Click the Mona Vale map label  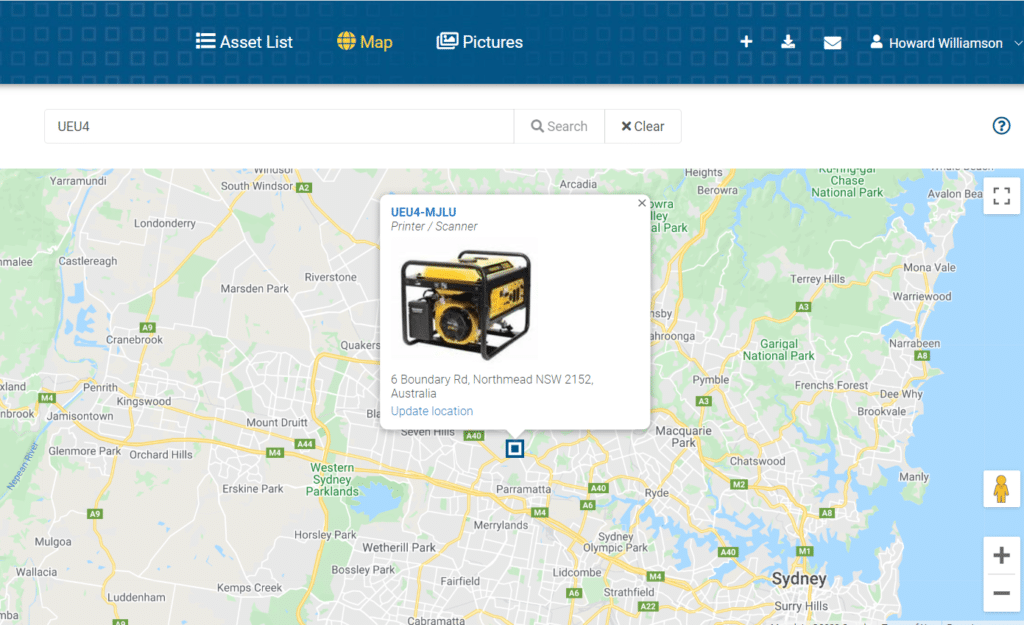tap(929, 267)
